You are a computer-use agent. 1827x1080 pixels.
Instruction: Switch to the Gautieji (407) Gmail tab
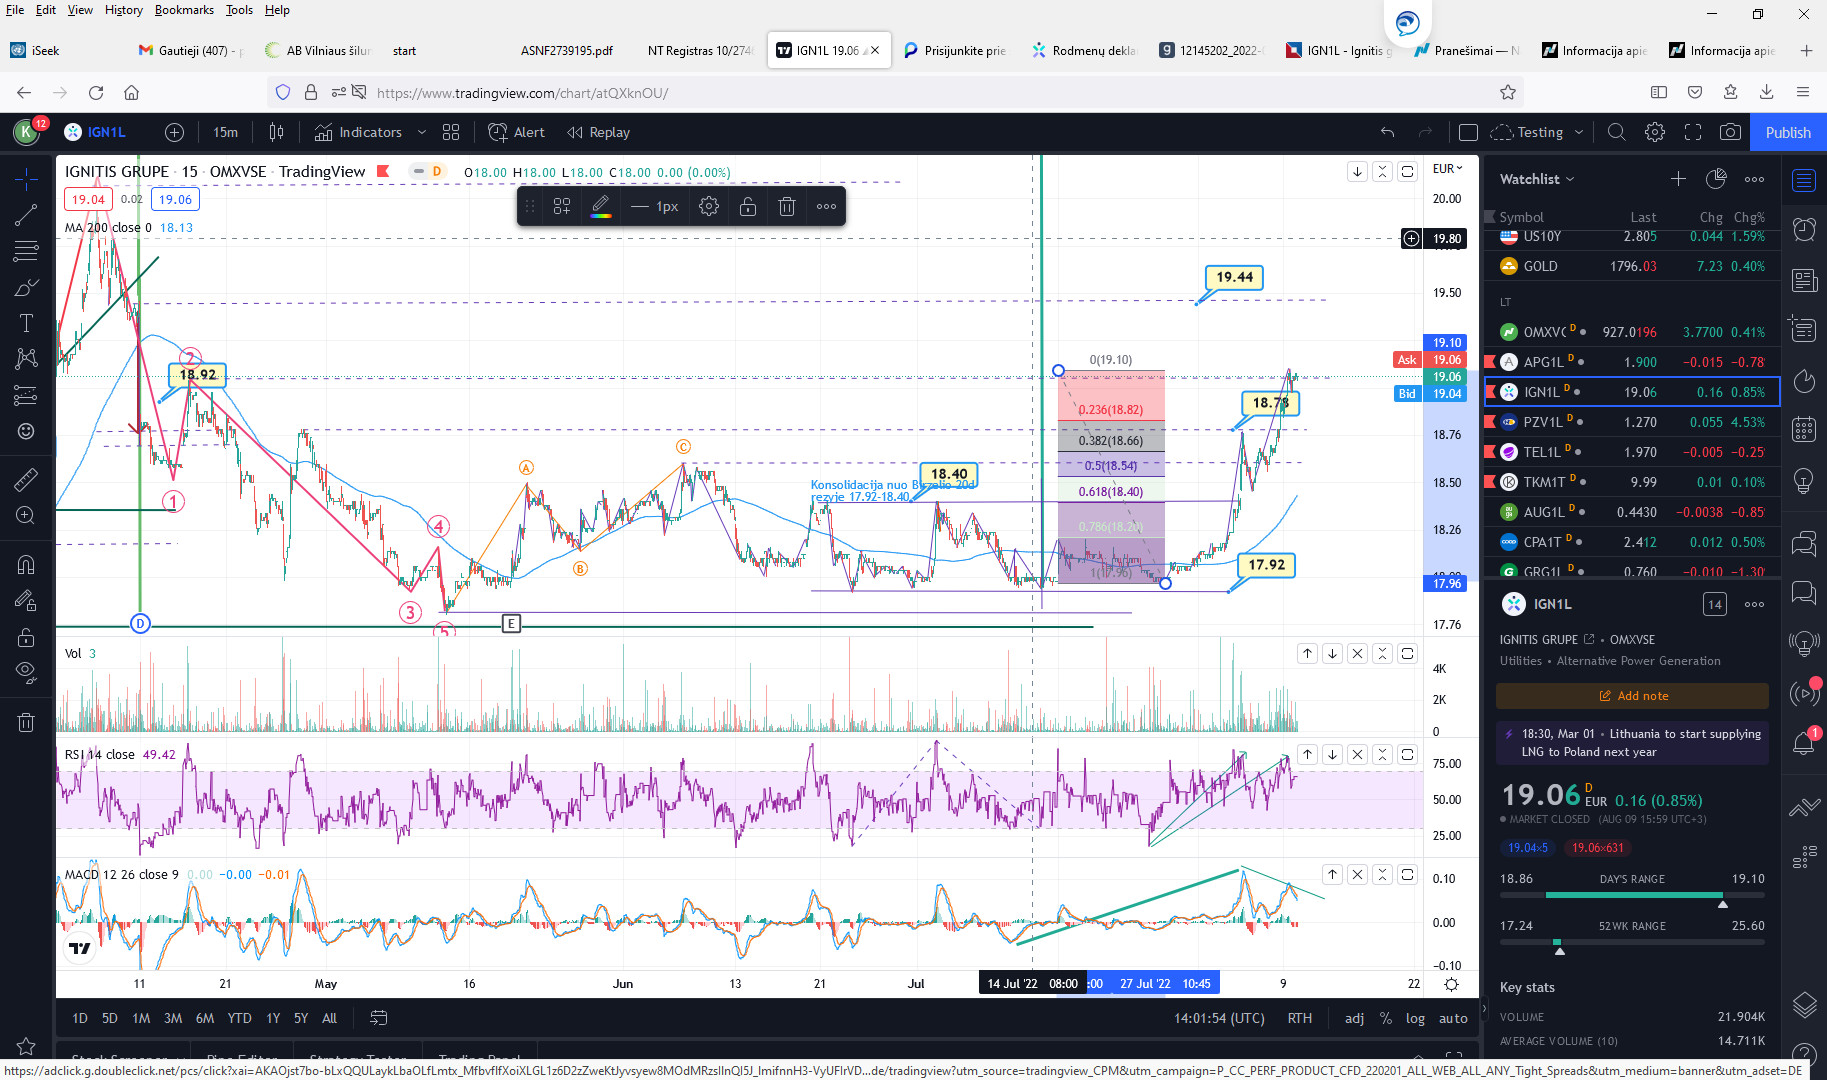tap(192, 50)
